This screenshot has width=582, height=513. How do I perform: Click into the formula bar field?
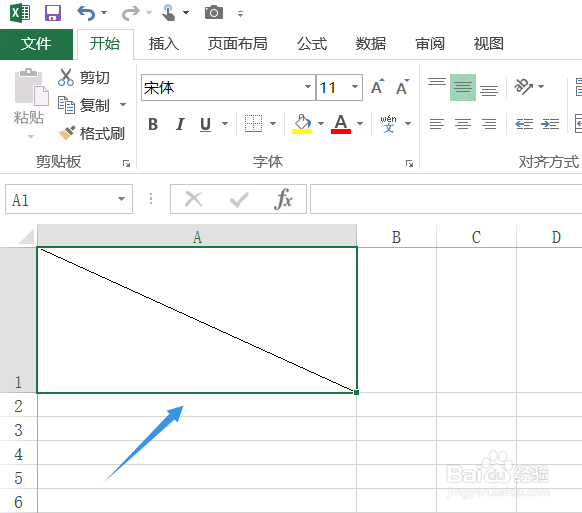(446, 199)
